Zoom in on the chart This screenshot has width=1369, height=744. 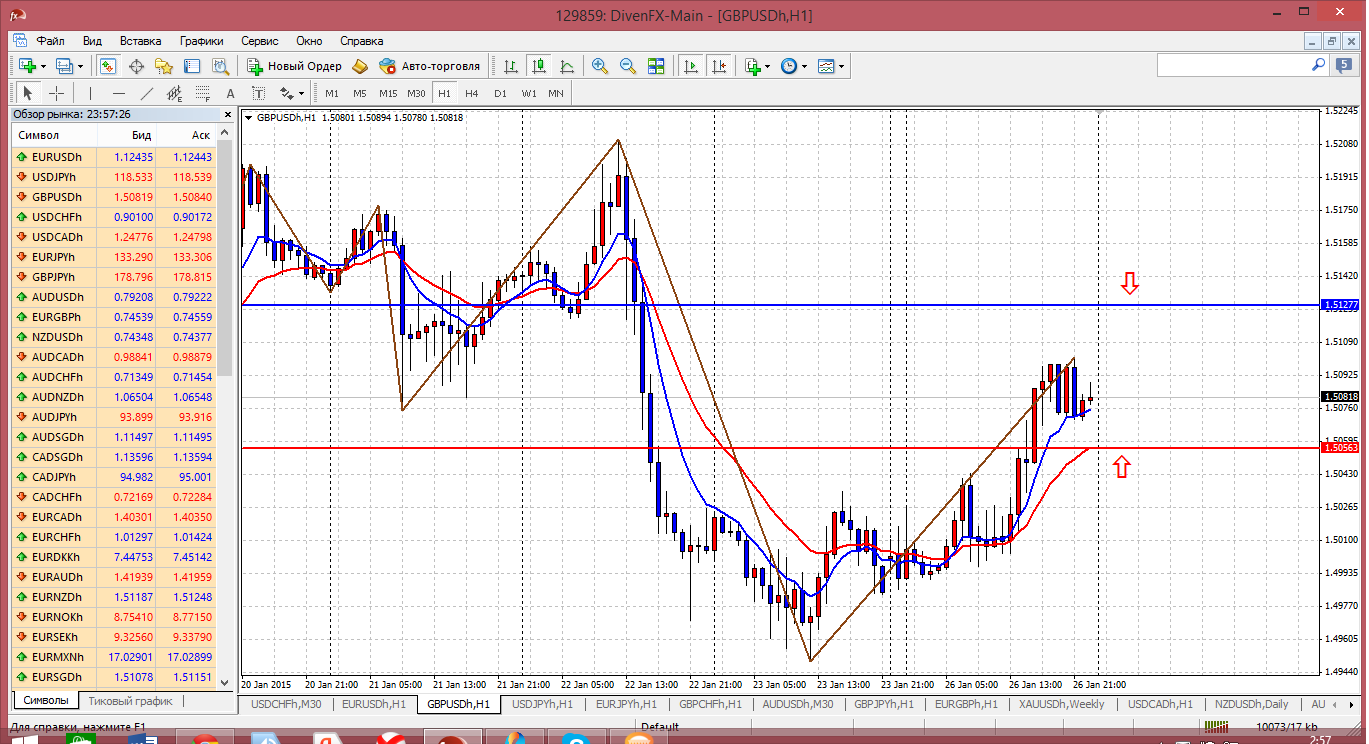point(600,66)
